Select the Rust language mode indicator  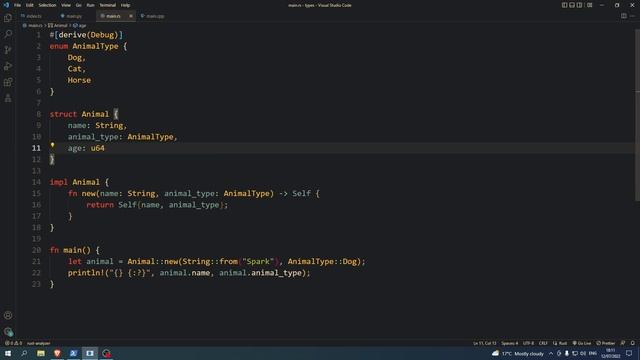coord(560,343)
